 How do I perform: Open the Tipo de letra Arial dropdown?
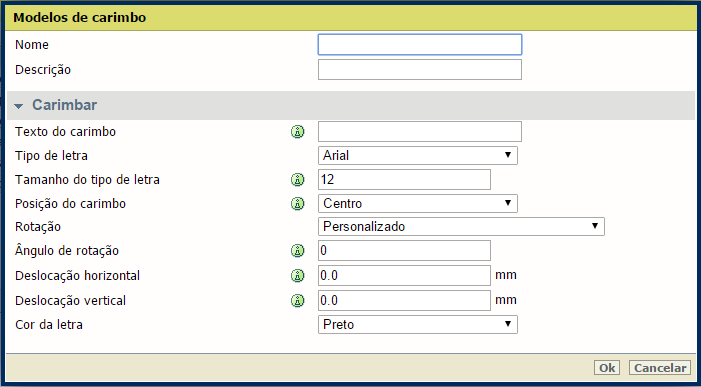click(x=418, y=156)
